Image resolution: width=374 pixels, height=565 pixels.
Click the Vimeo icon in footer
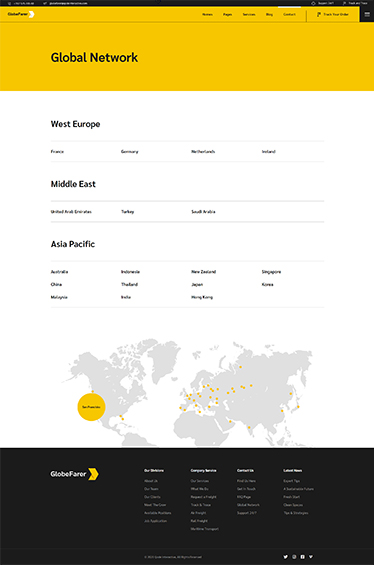(311, 557)
